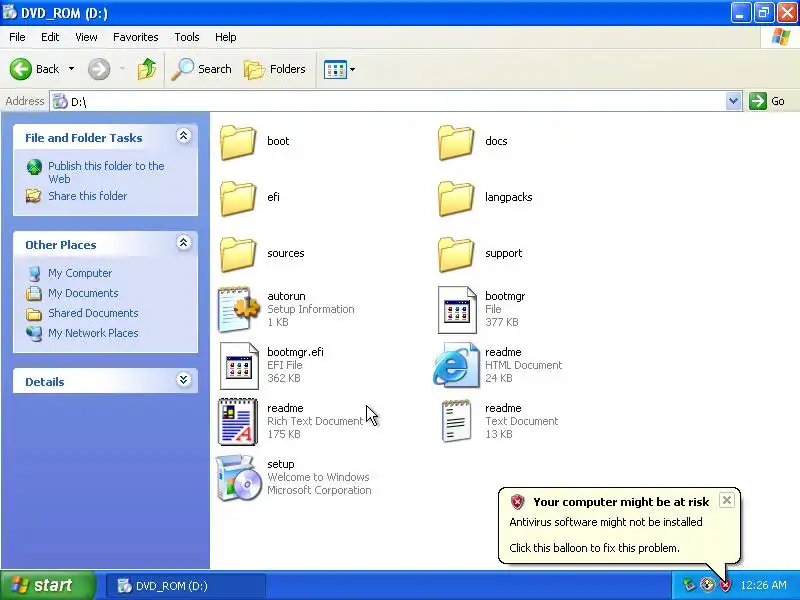Click the File and Folder Tasks heading

[x=84, y=138]
